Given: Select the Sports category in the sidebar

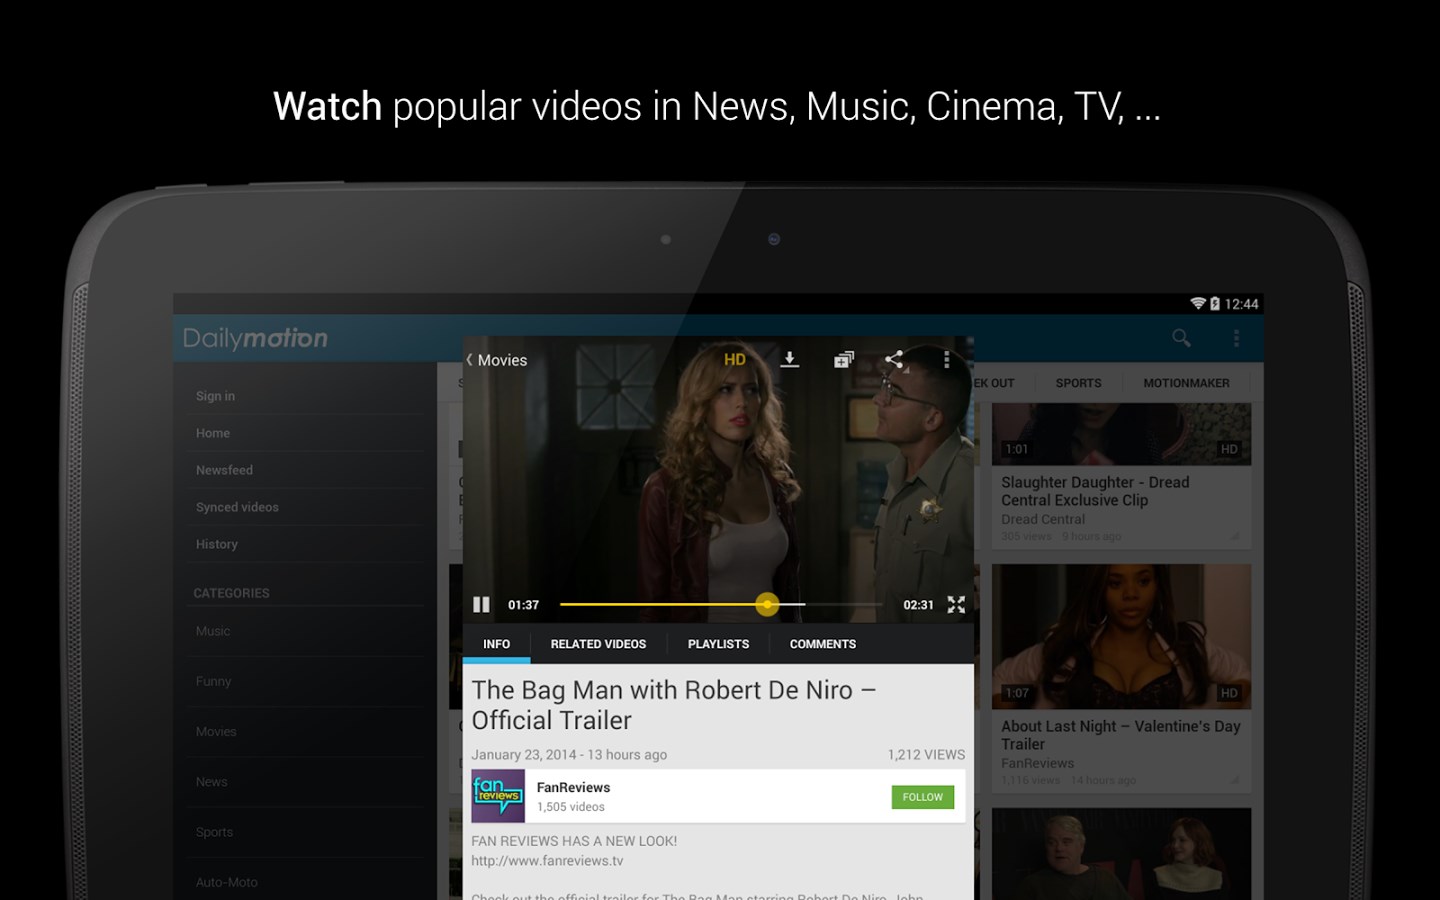Looking at the screenshot, I should [214, 832].
